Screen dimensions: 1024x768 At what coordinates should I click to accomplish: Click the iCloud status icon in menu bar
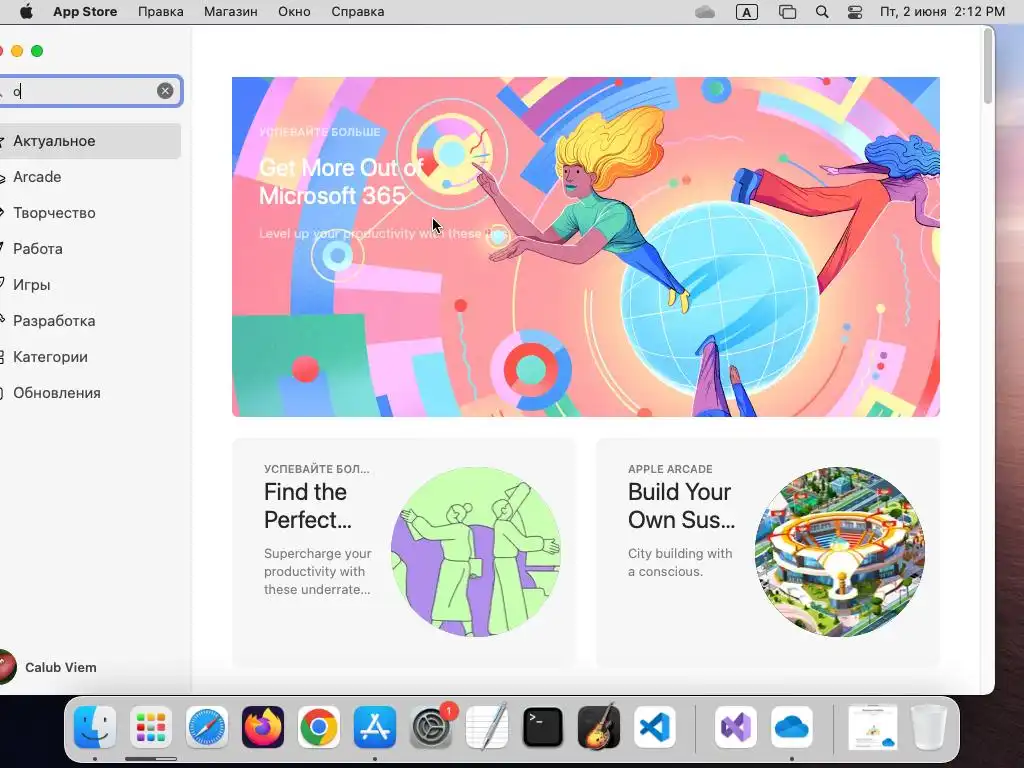(x=705, y=12)
